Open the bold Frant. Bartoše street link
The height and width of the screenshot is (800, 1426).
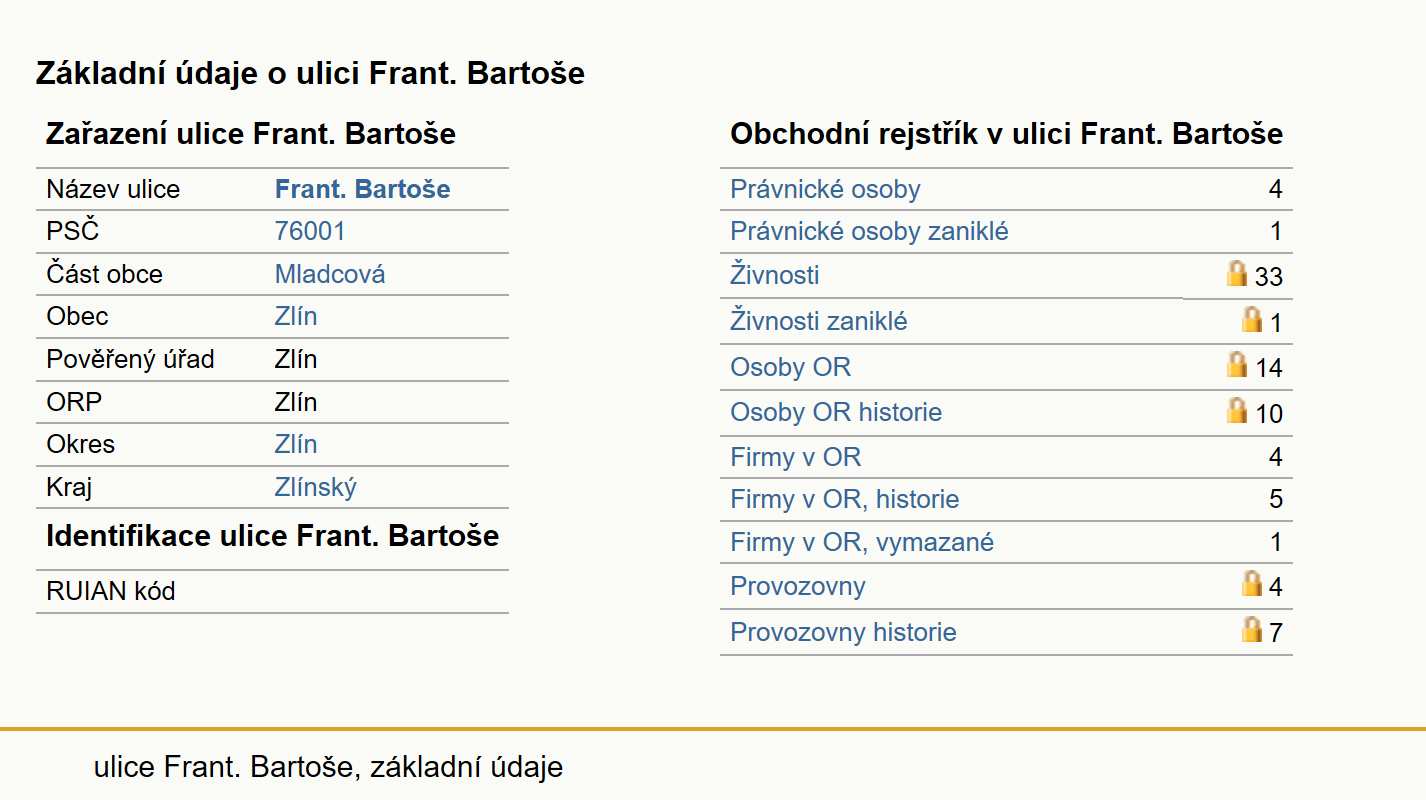pos(363,189)
